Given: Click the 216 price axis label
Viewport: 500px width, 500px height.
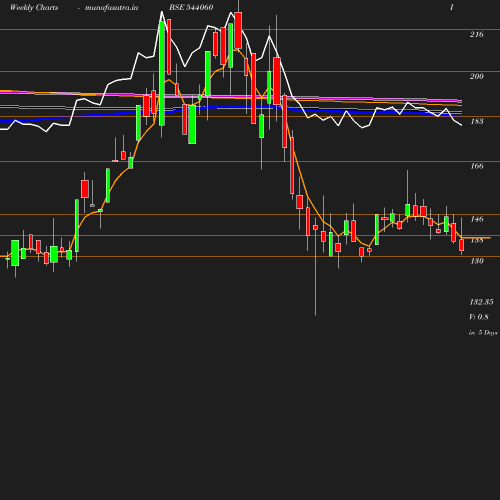Looking at the screenshot, I should [x=477, y=34].
